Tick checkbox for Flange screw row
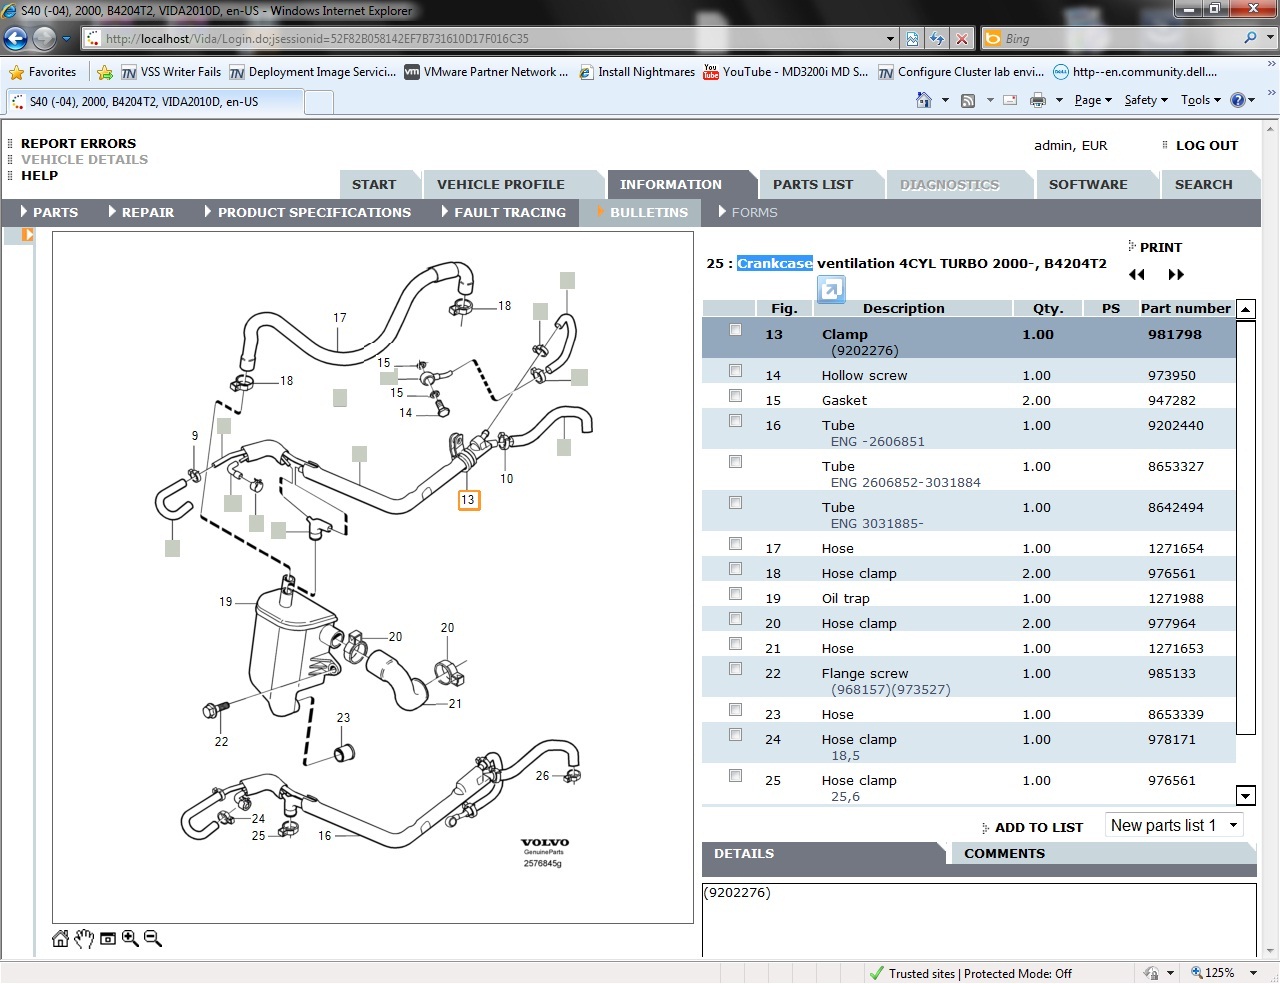 (736, 669)
